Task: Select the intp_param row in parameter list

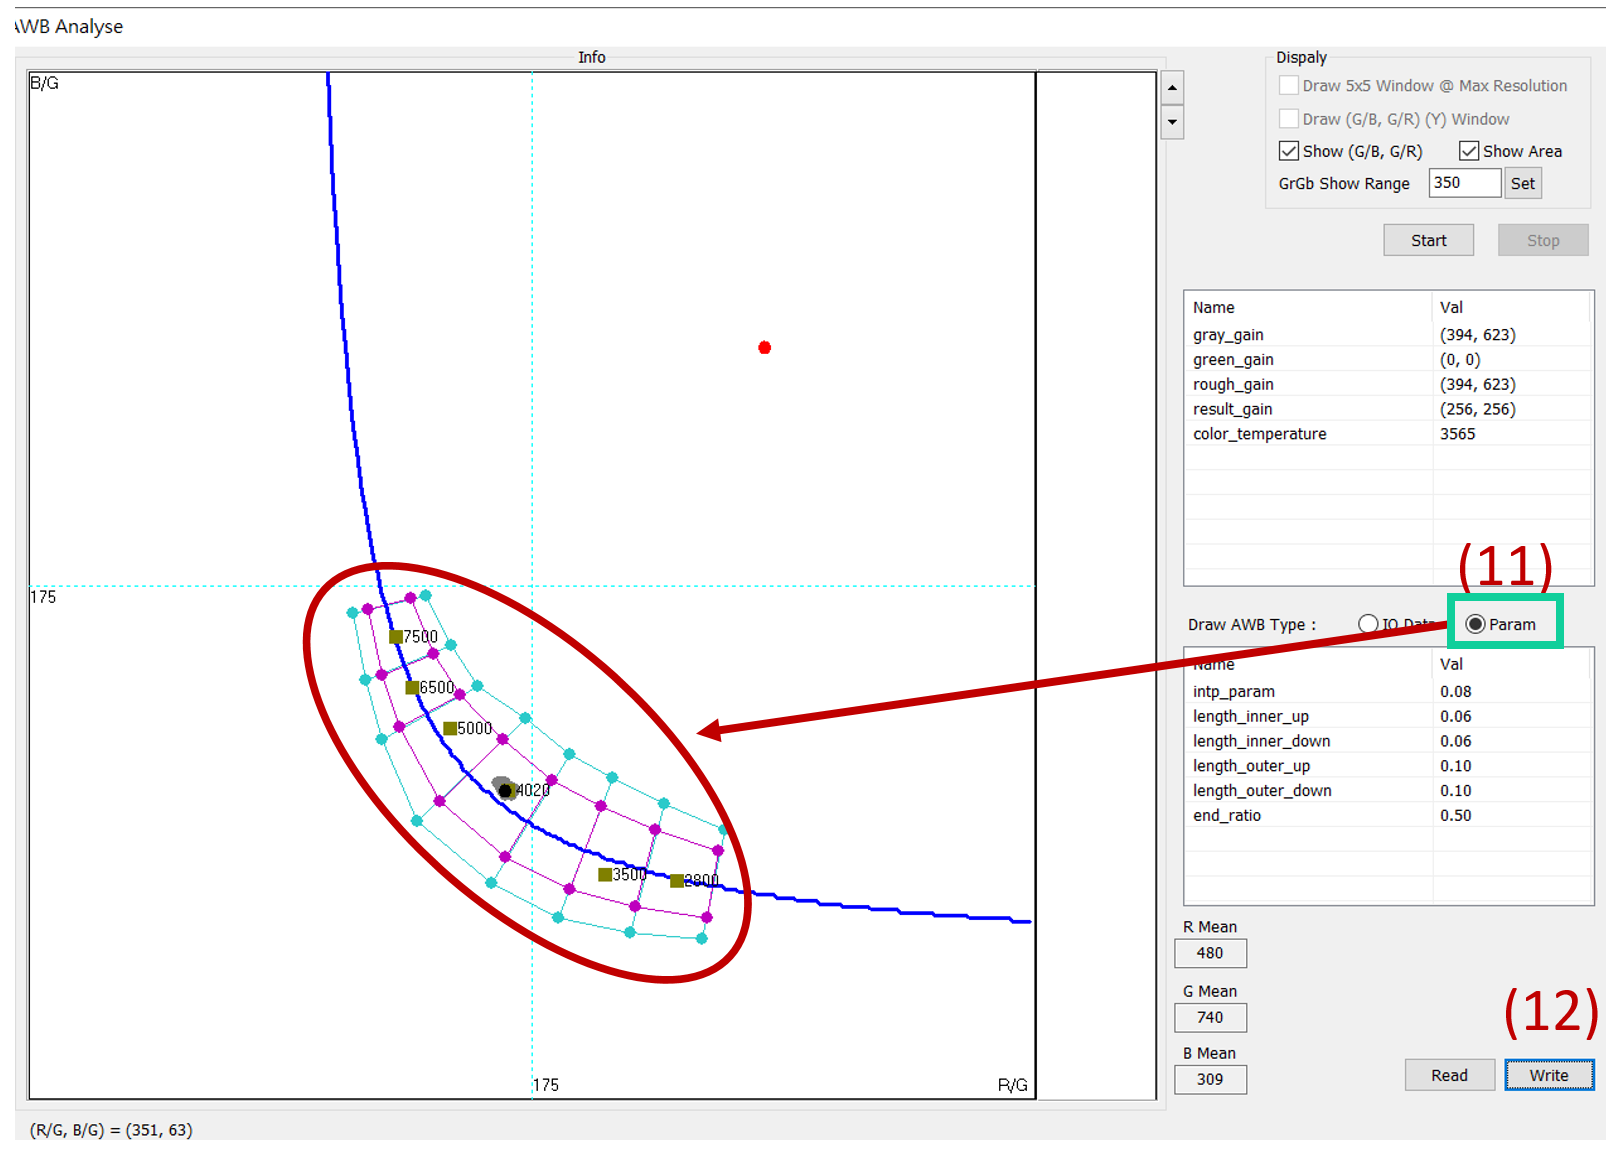Action: pyautogui.click(x=1234, y=692)
